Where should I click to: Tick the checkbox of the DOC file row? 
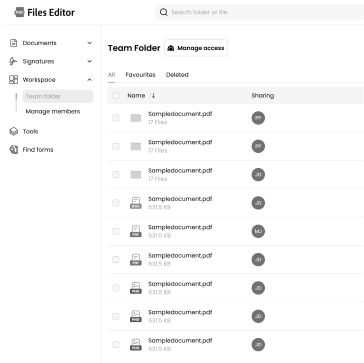coord(115,203)
